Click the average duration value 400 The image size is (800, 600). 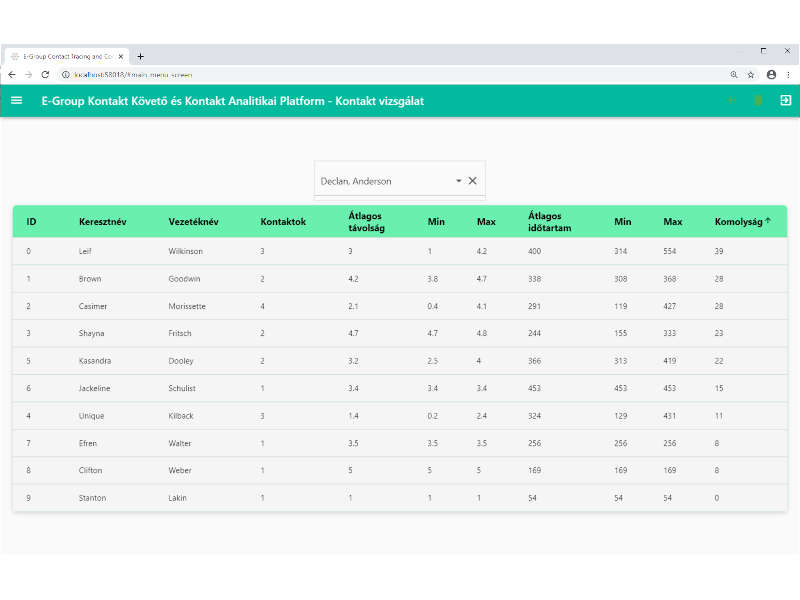[x=535, y=251]
